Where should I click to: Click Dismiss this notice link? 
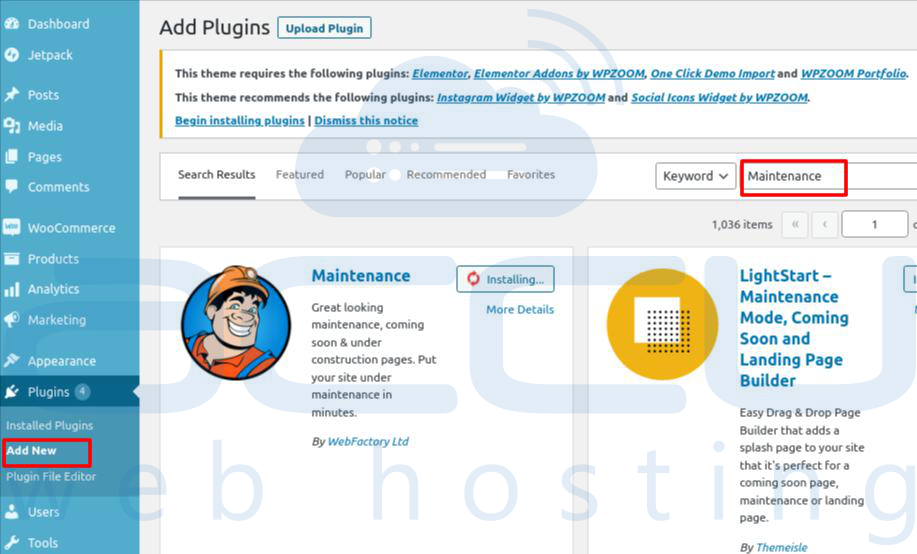pos(366,120)
